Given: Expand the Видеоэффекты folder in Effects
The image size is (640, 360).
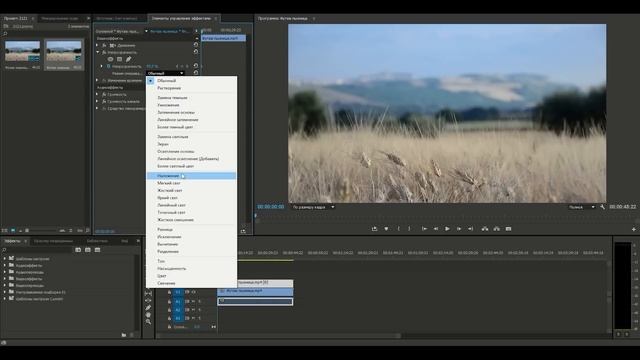Looking at the screenshot, I should pos(4,279).
